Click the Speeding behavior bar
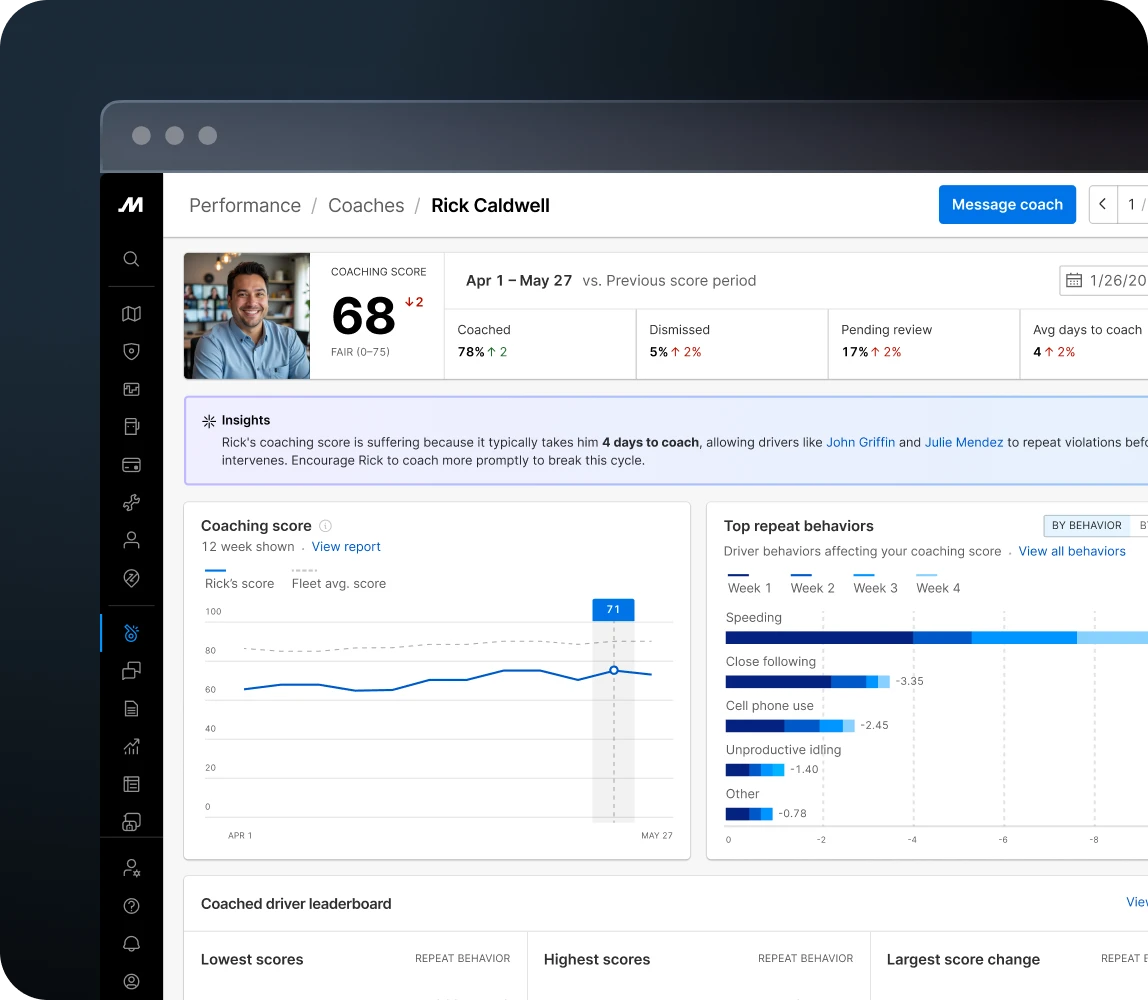The image size is (1148, 1000). pos(936,638)
